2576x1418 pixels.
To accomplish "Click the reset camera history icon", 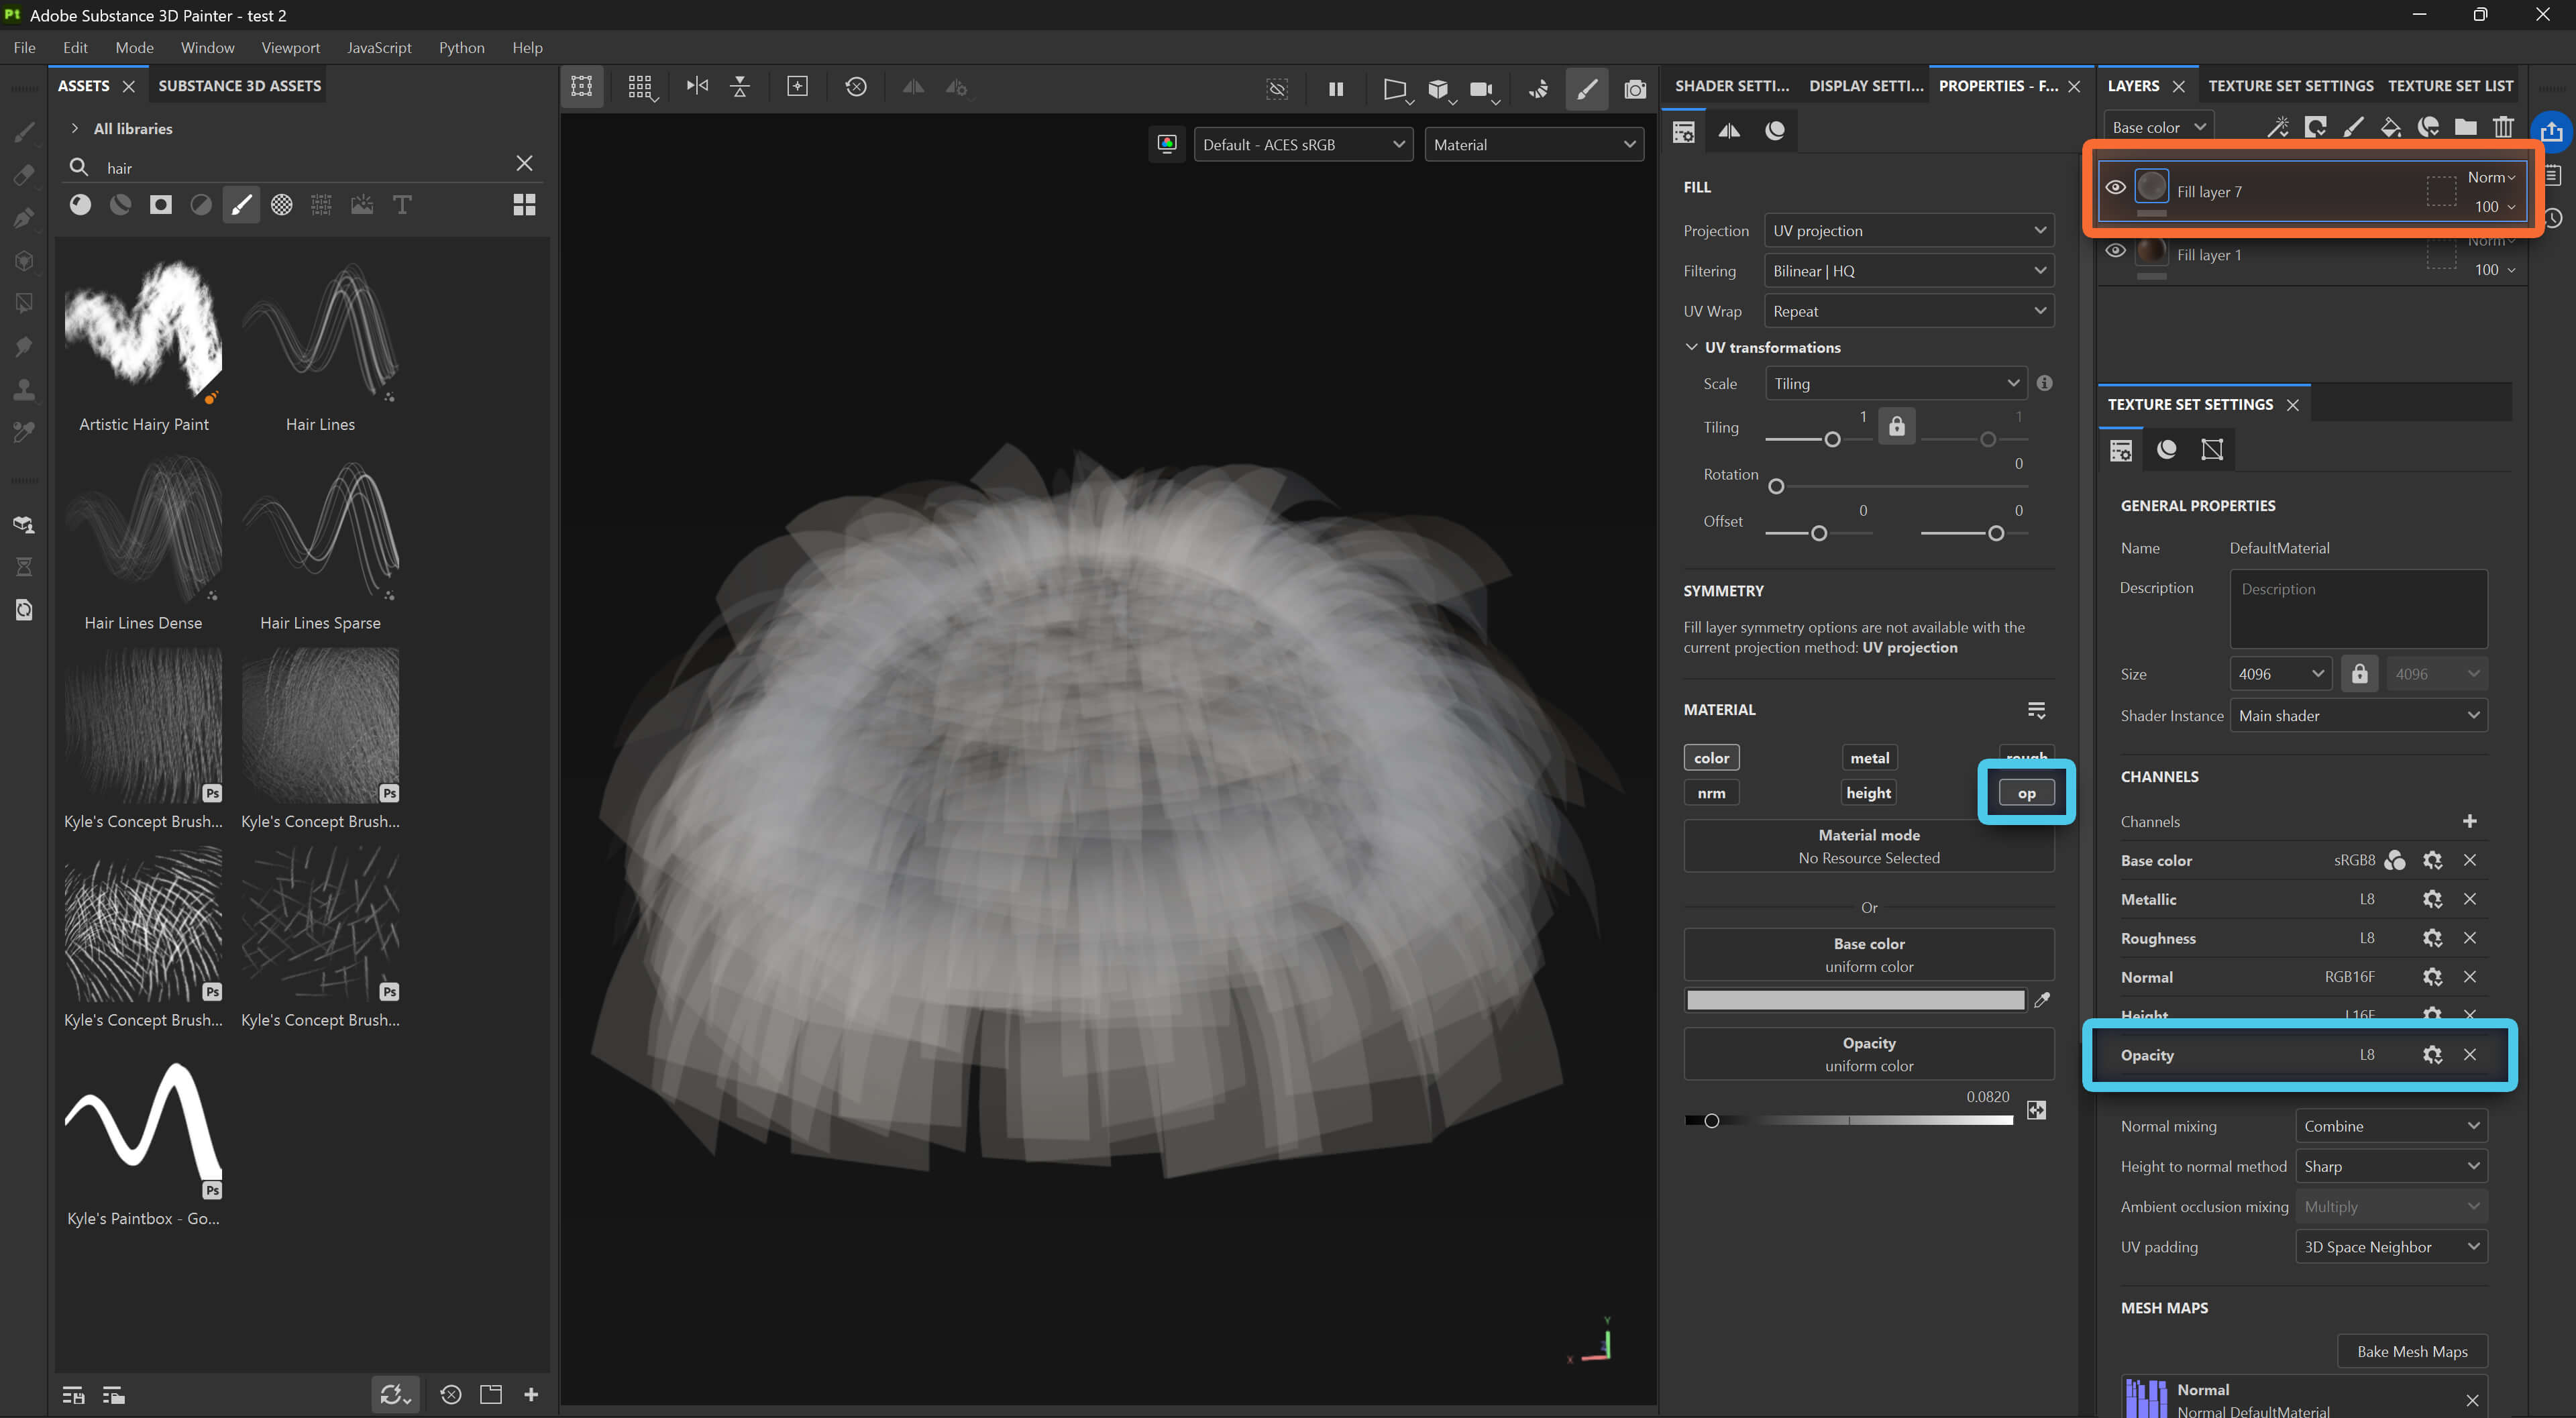I will pyautogui.click(x=856, y=87).
